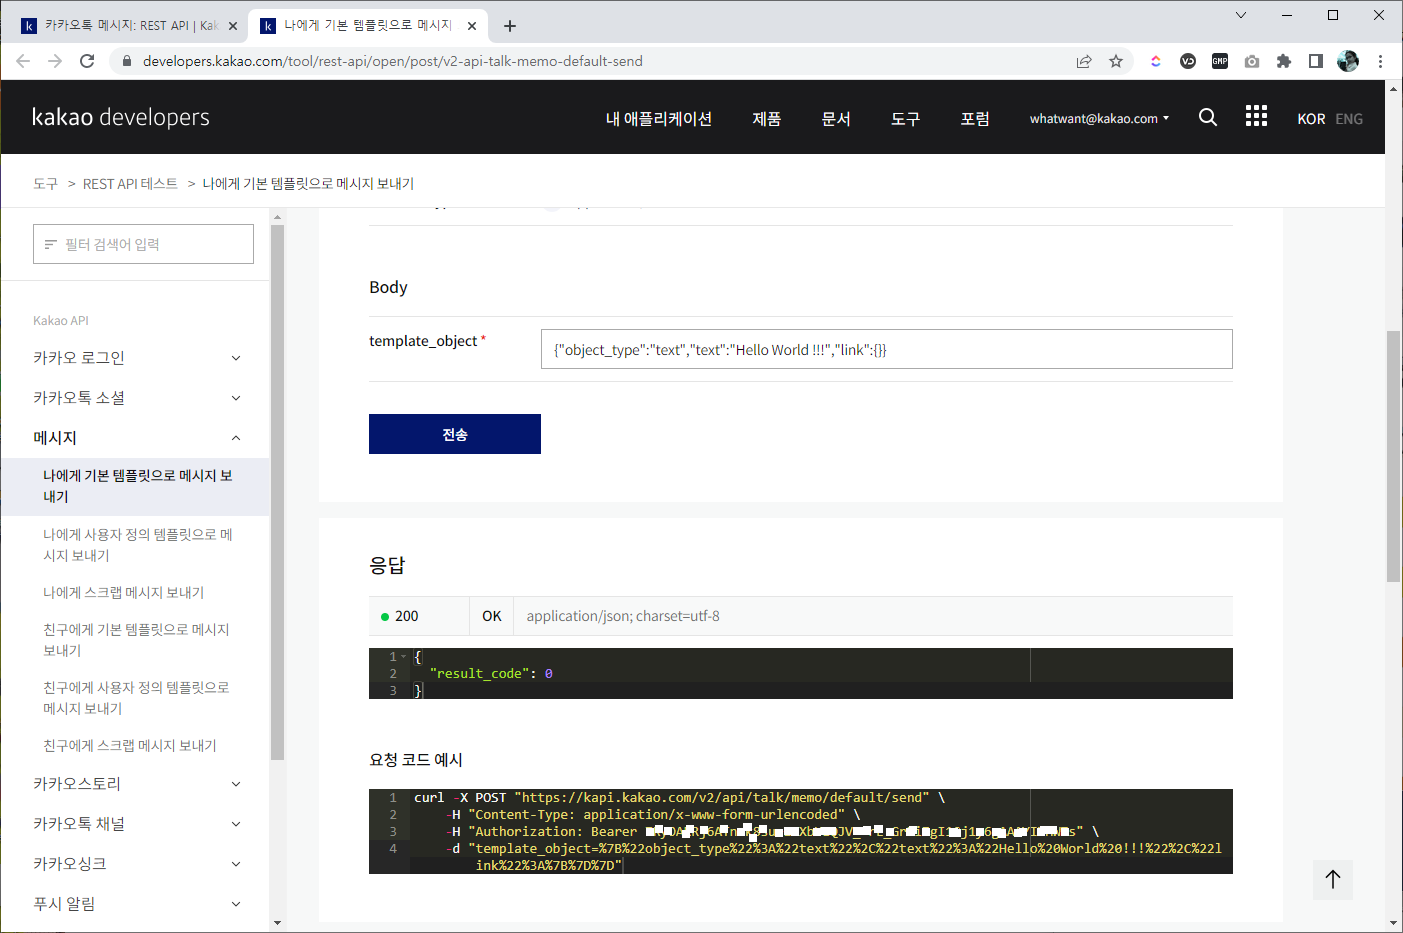Click the 200 status code indicator

coord(400,616)
